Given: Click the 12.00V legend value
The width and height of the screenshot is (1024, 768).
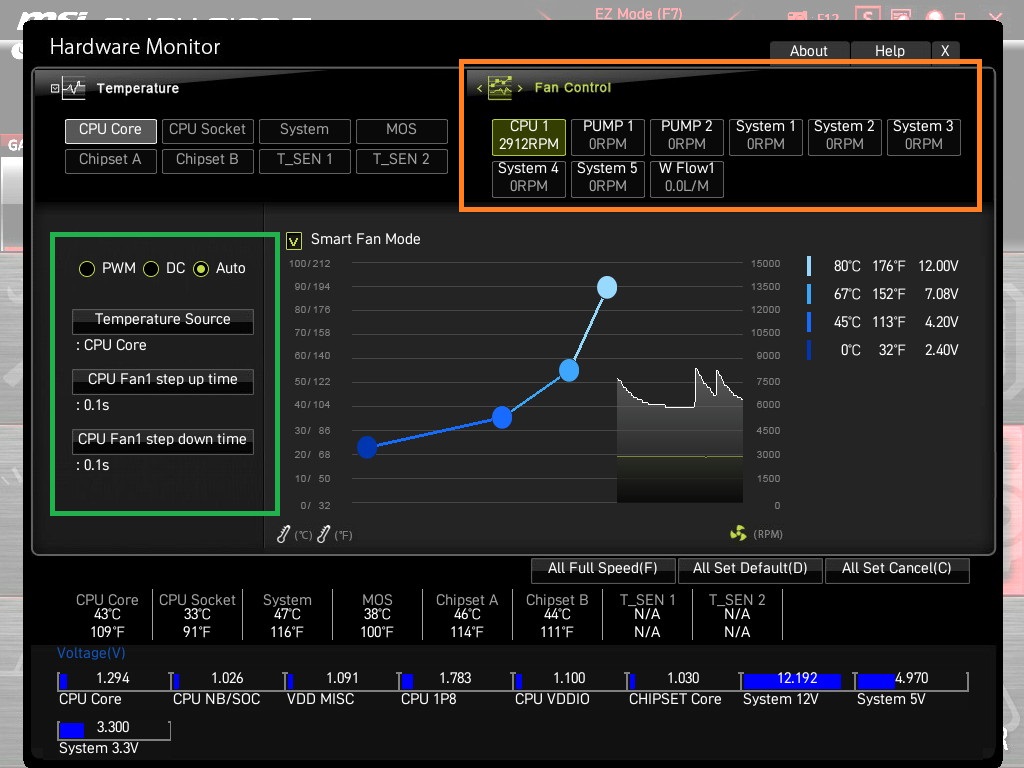Looking at the screenshot, I should (x=938, y=266).
